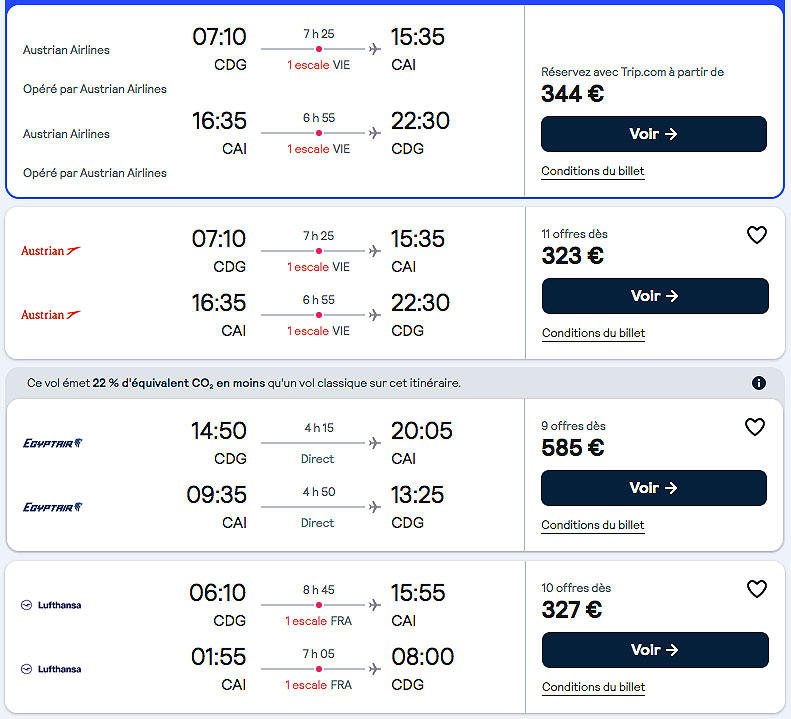Save the 323 € Austrian flight to favorites

coord(757,235)
